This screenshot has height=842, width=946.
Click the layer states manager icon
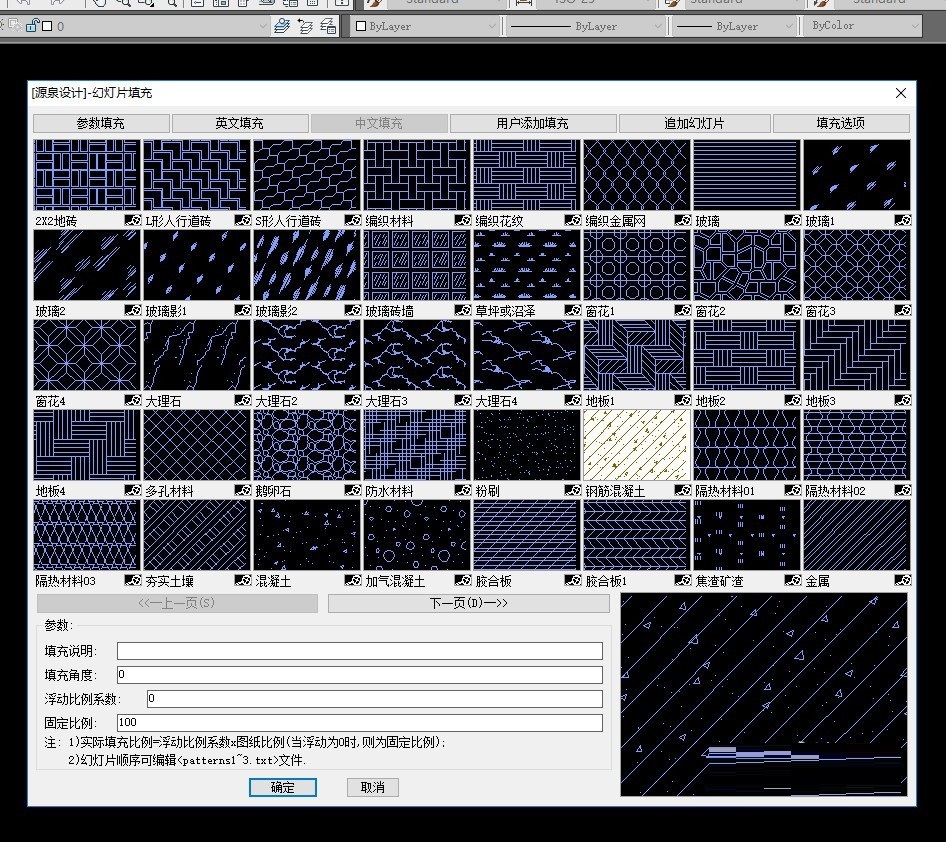328,26
